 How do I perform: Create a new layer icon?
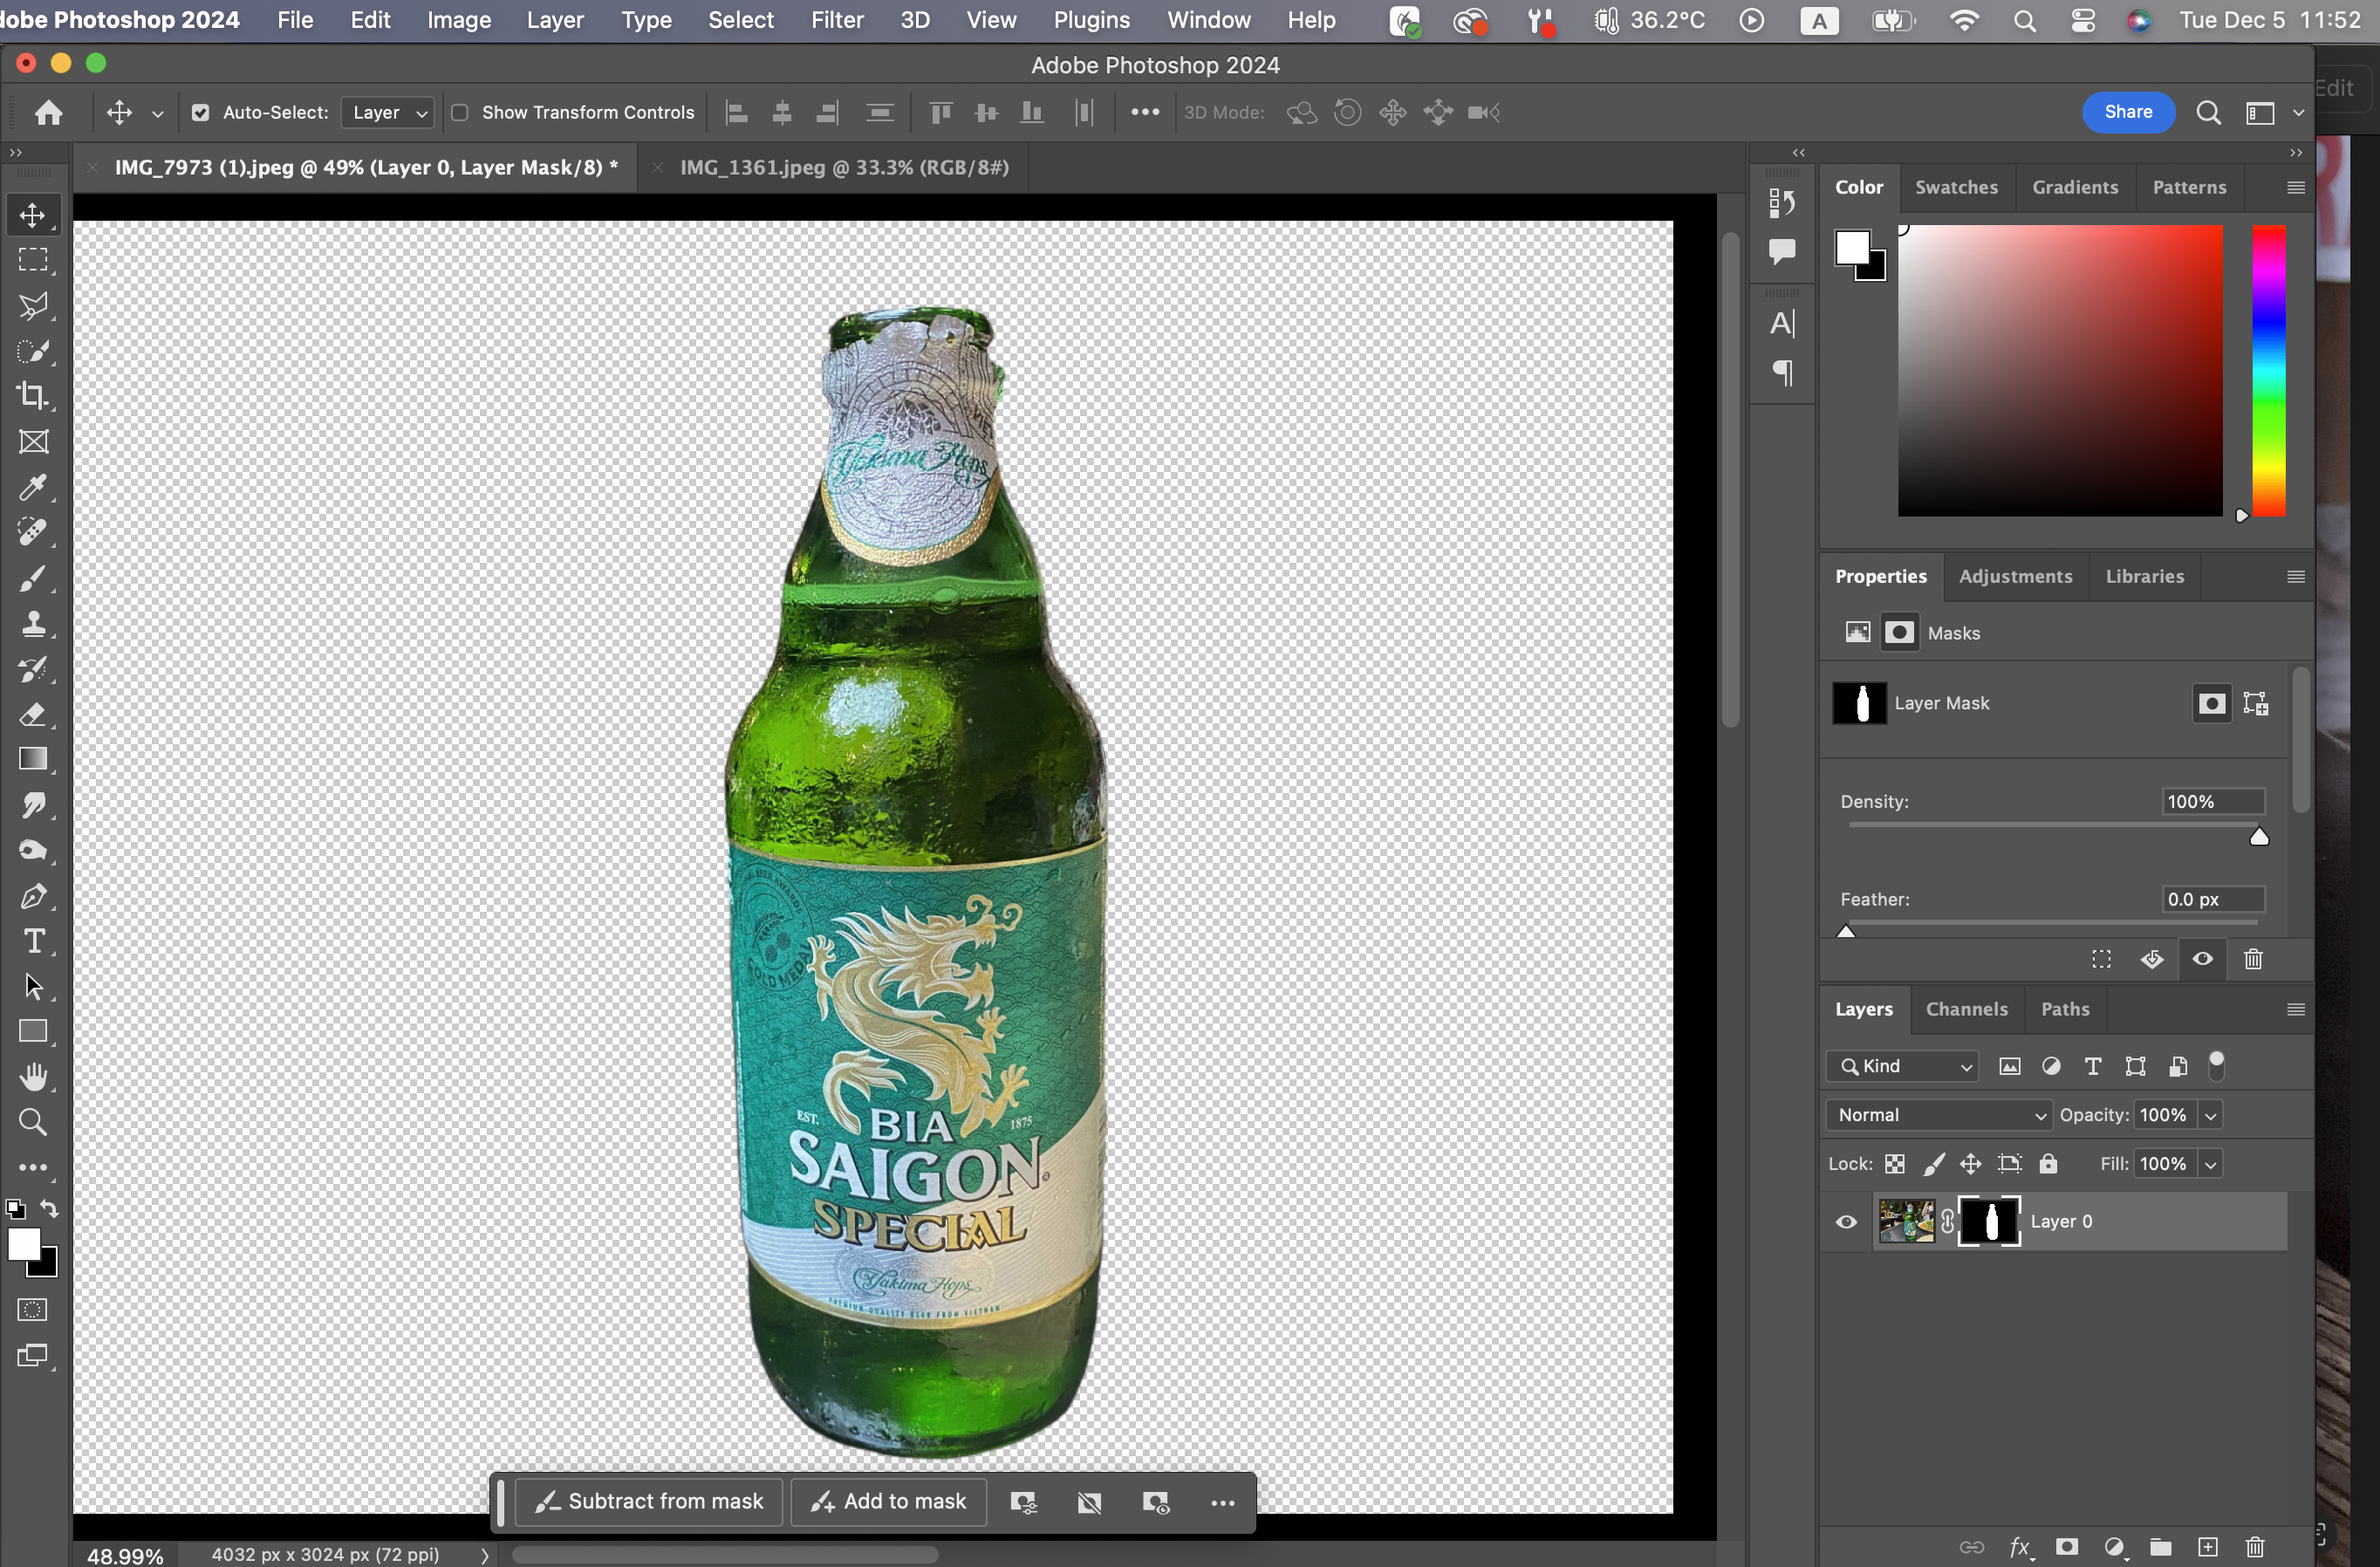coord(2207,1547)
